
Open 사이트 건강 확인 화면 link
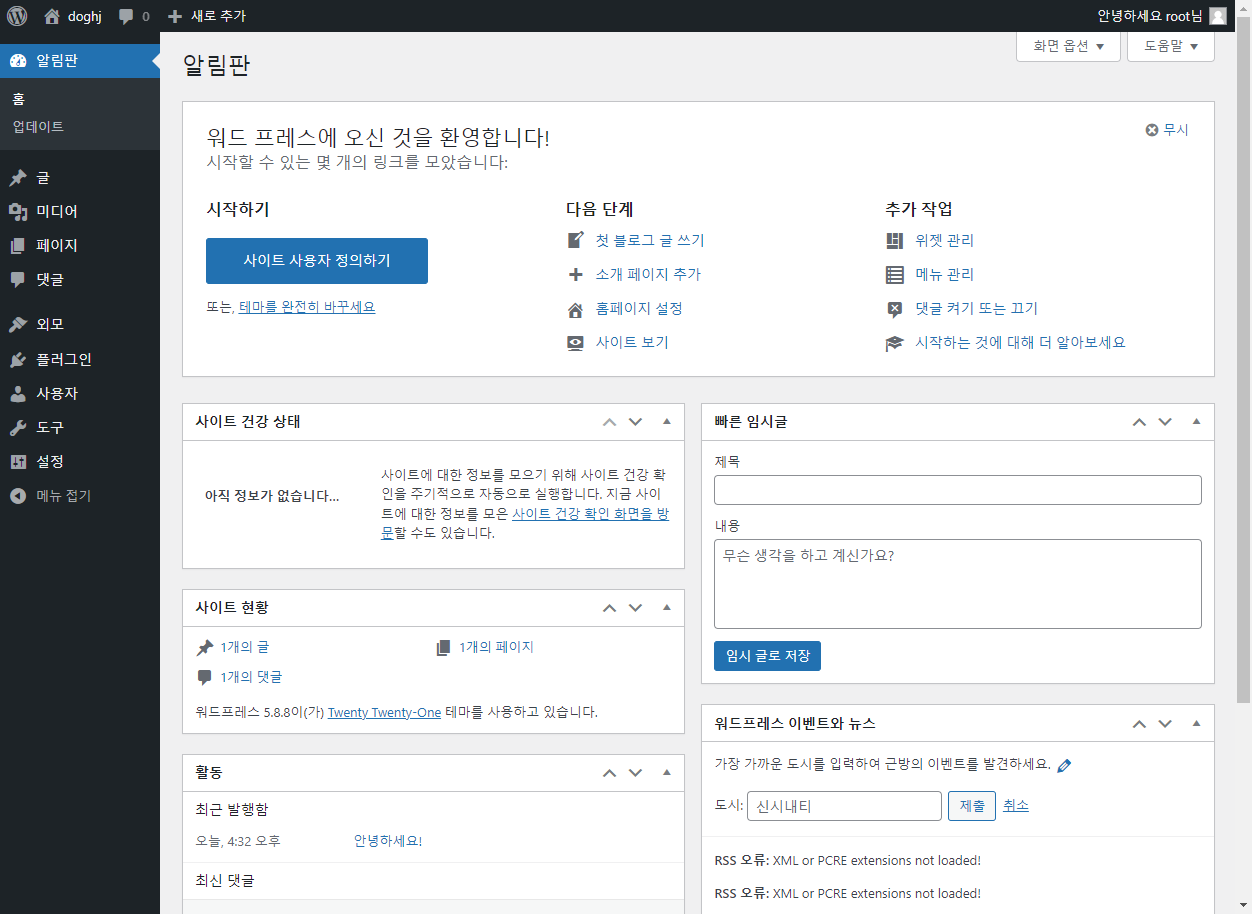click(x=590, y=514)
